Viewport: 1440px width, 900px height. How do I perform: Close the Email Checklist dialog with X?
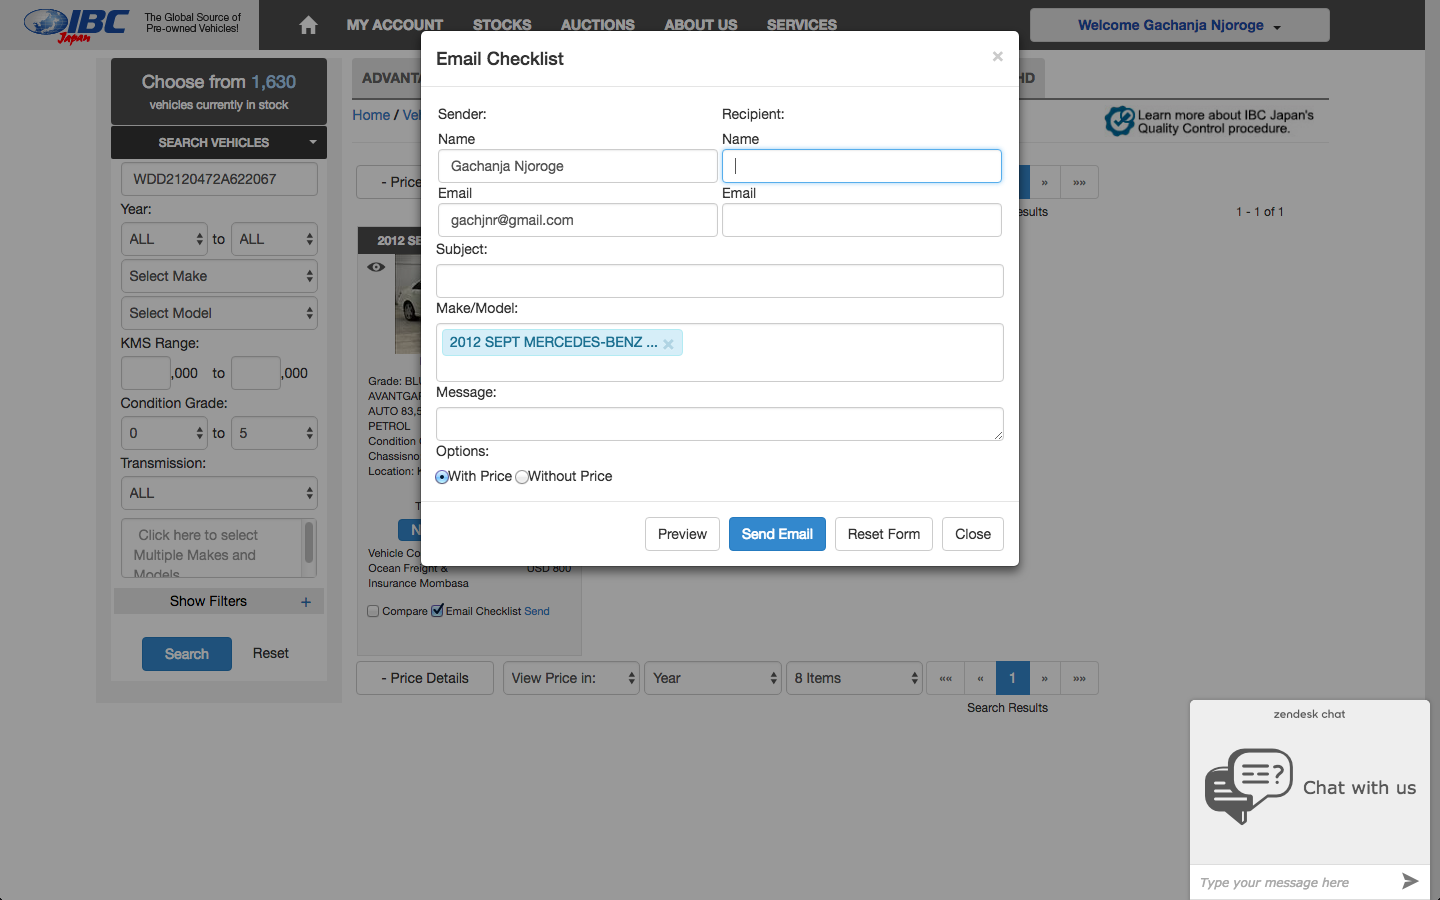coord(997,57)
